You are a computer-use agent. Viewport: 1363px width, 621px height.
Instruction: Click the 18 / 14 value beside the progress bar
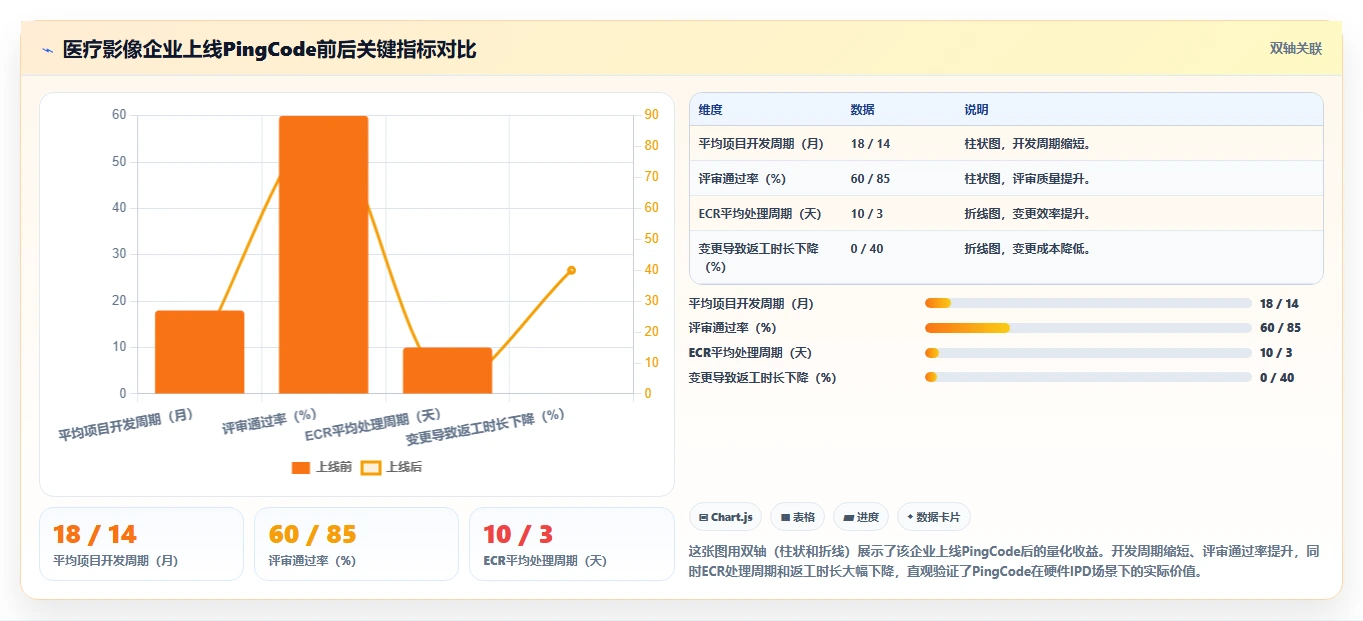1279,304
